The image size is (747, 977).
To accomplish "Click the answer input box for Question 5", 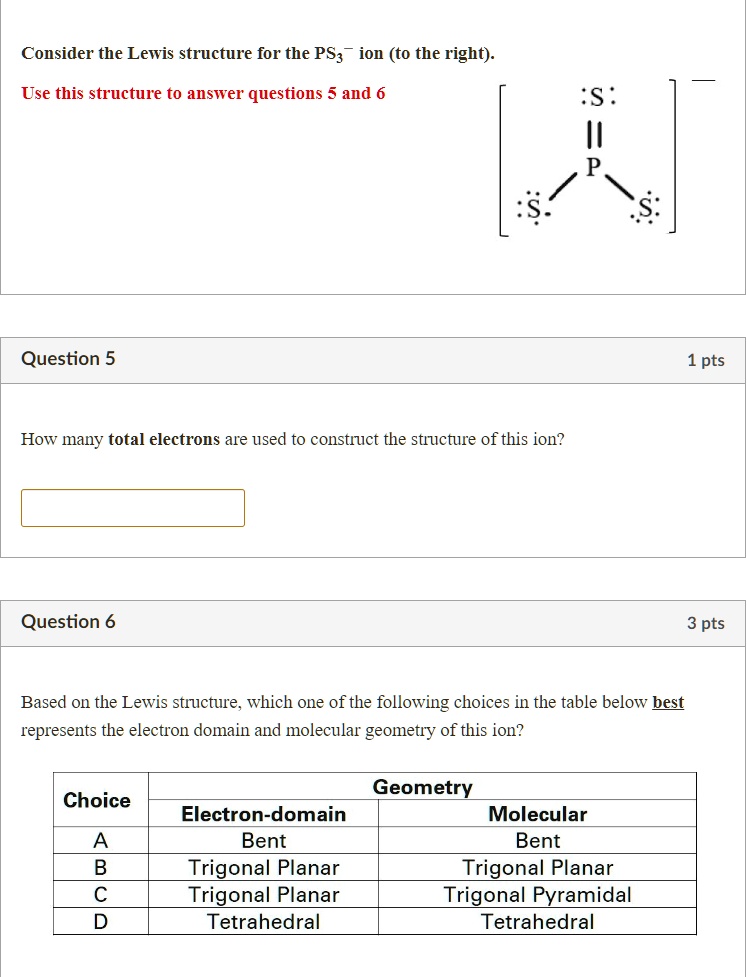I will [132, 507].
